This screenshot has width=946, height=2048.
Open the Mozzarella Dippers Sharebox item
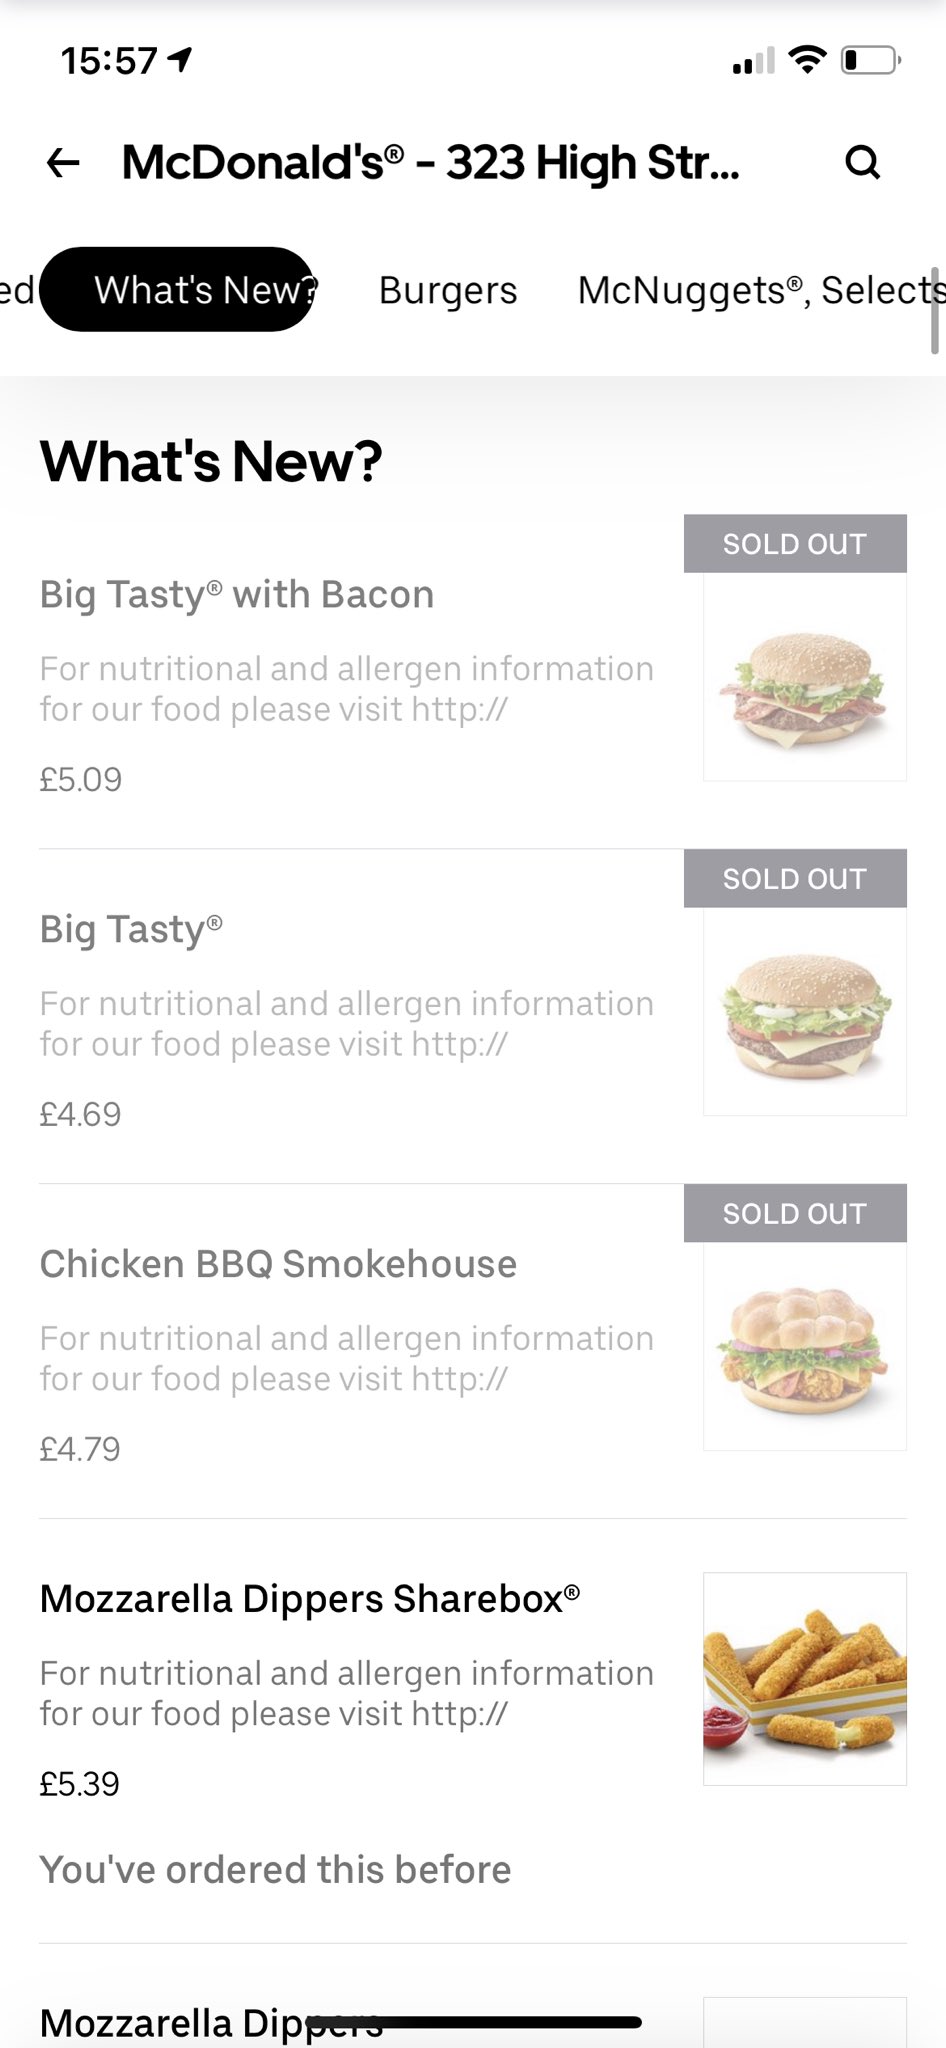coord(310,1599)
